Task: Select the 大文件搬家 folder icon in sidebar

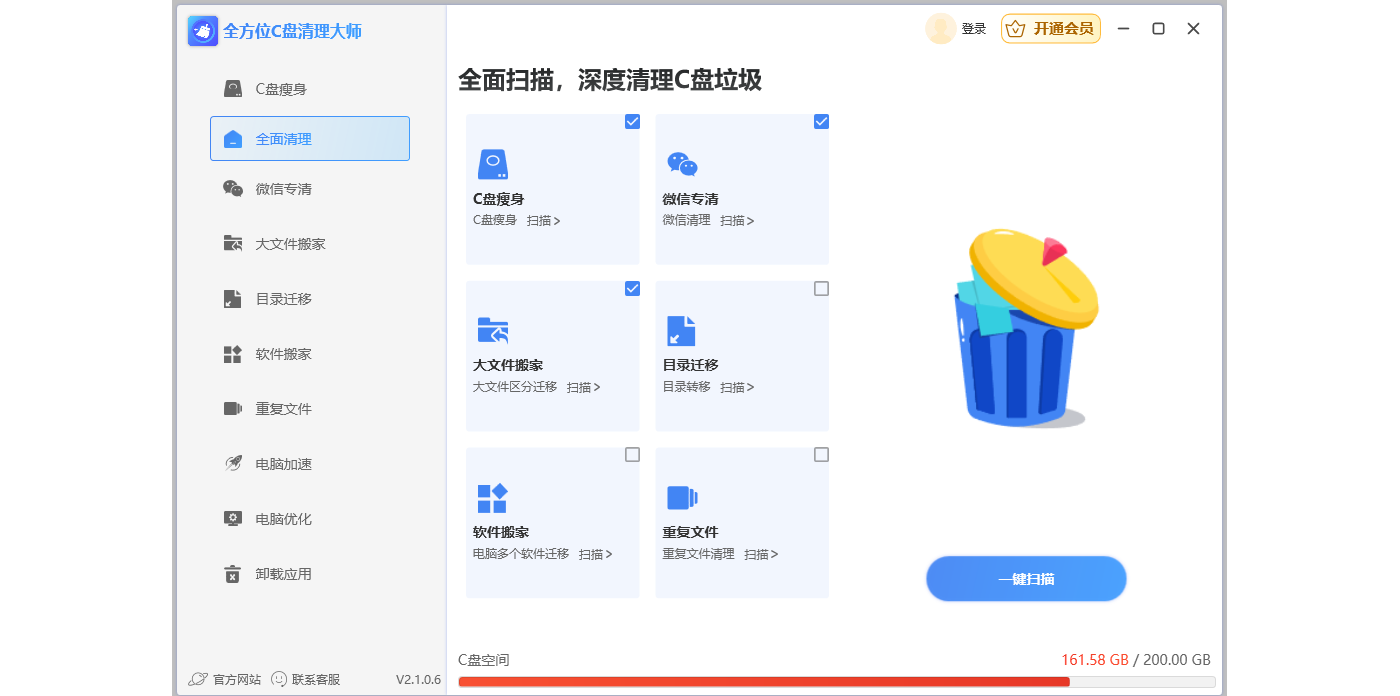Action: pyautogui.click(x=233, y=244)
